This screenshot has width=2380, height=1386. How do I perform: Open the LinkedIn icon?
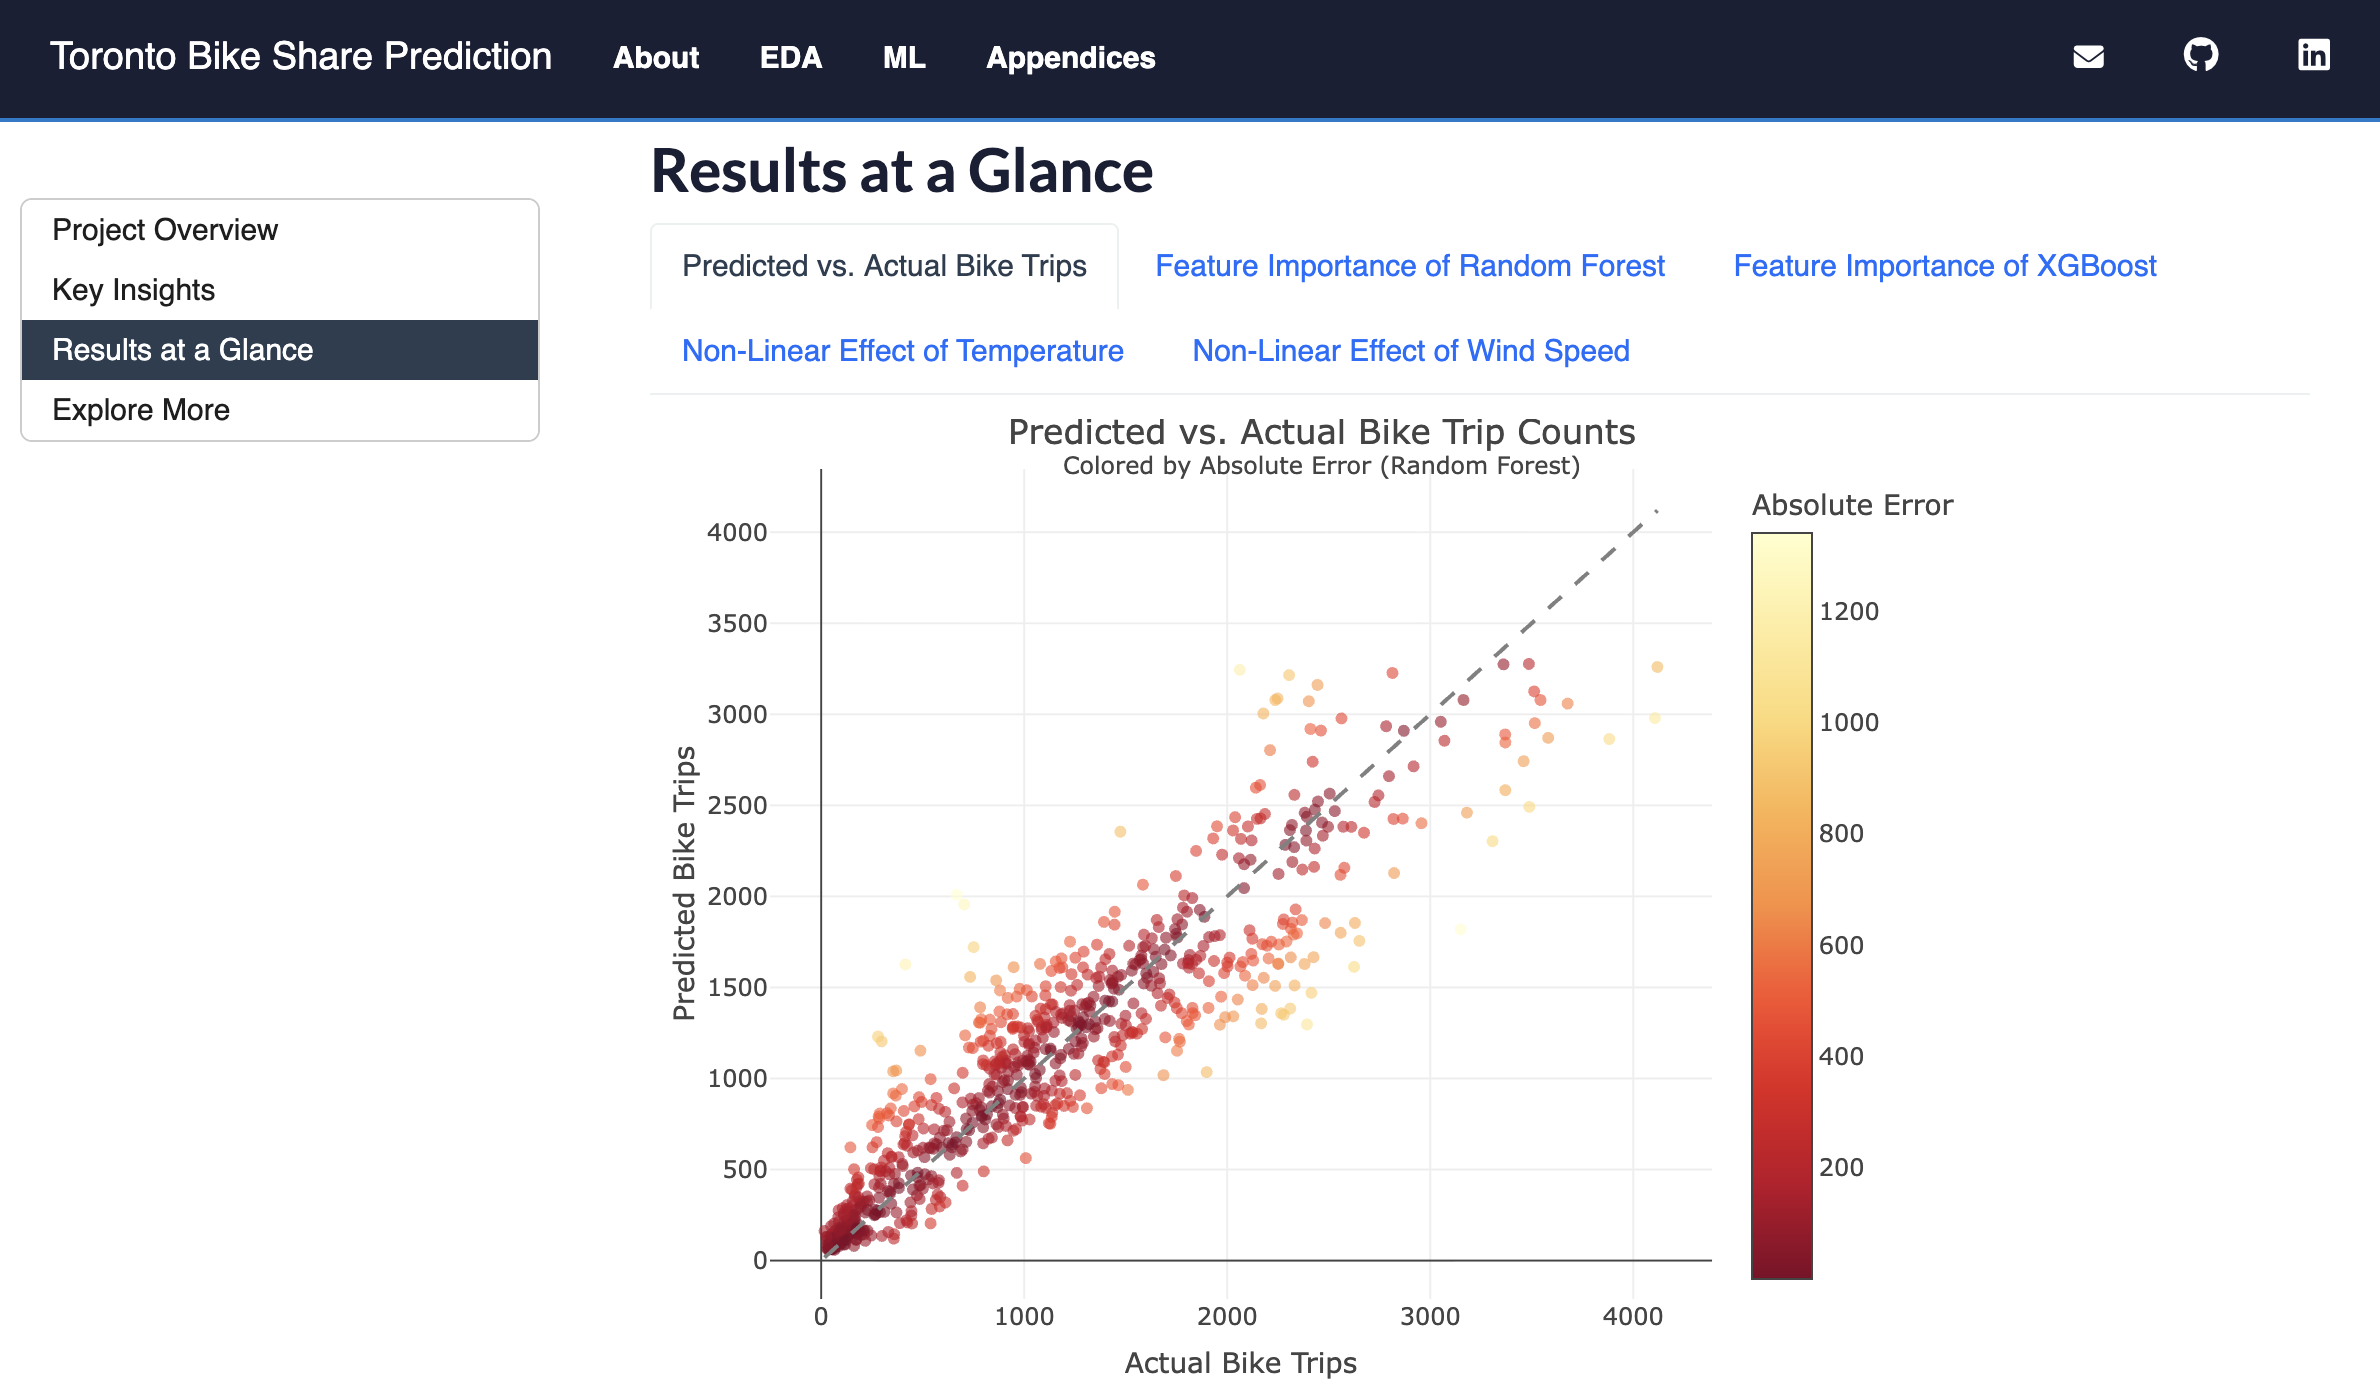[x=2313, y=57]
